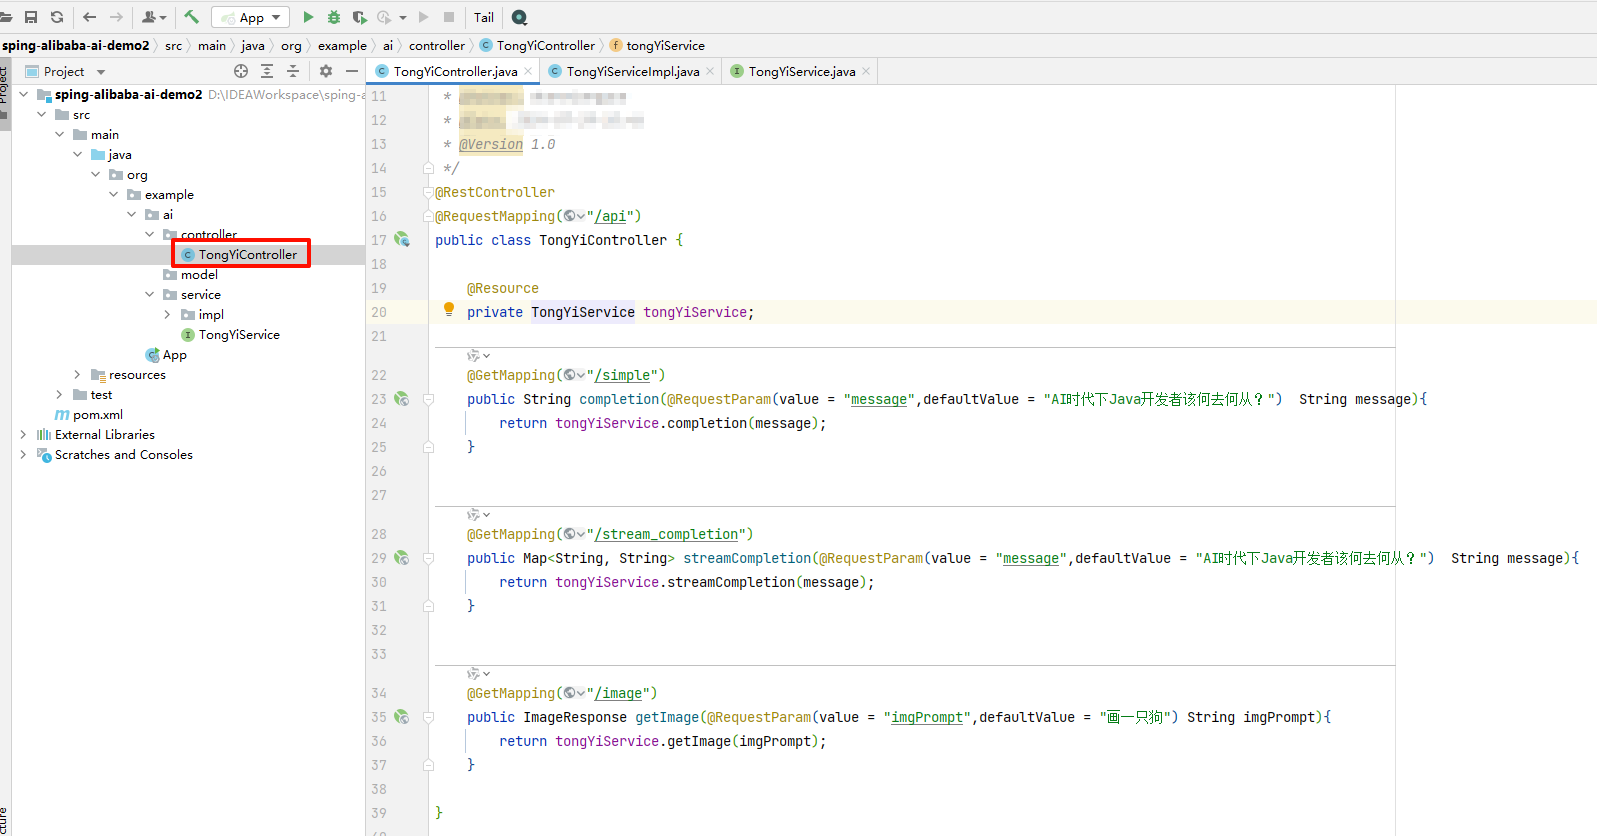
Task: Expand the impl package chevron
Action: click(x=168, y=314)
